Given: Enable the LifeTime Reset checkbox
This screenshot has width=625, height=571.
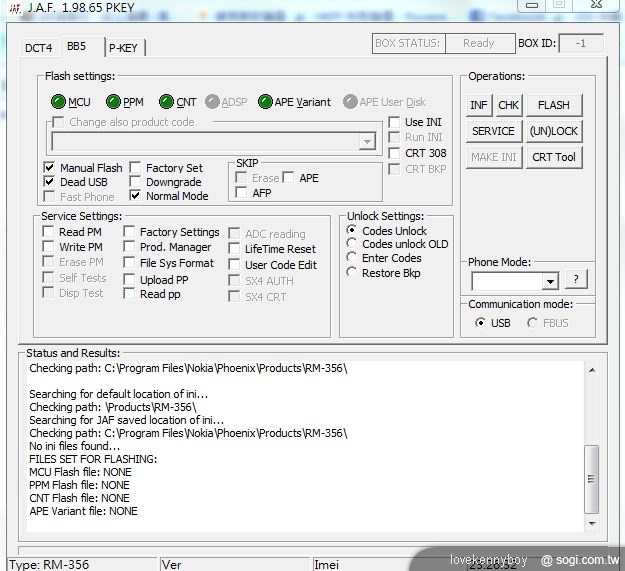Looking at the screenshot, I should [234, 248].
